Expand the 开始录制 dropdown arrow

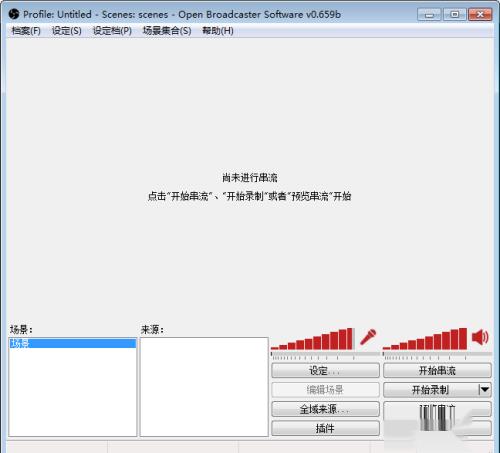click(484, 389)
